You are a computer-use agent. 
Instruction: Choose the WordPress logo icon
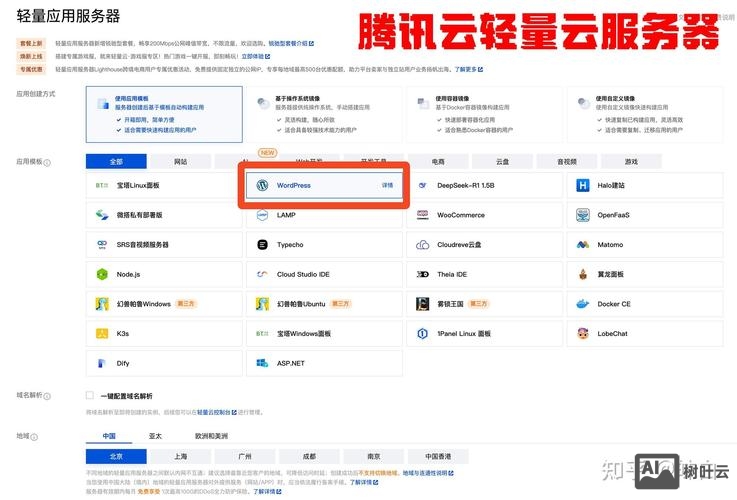[262, 185]
